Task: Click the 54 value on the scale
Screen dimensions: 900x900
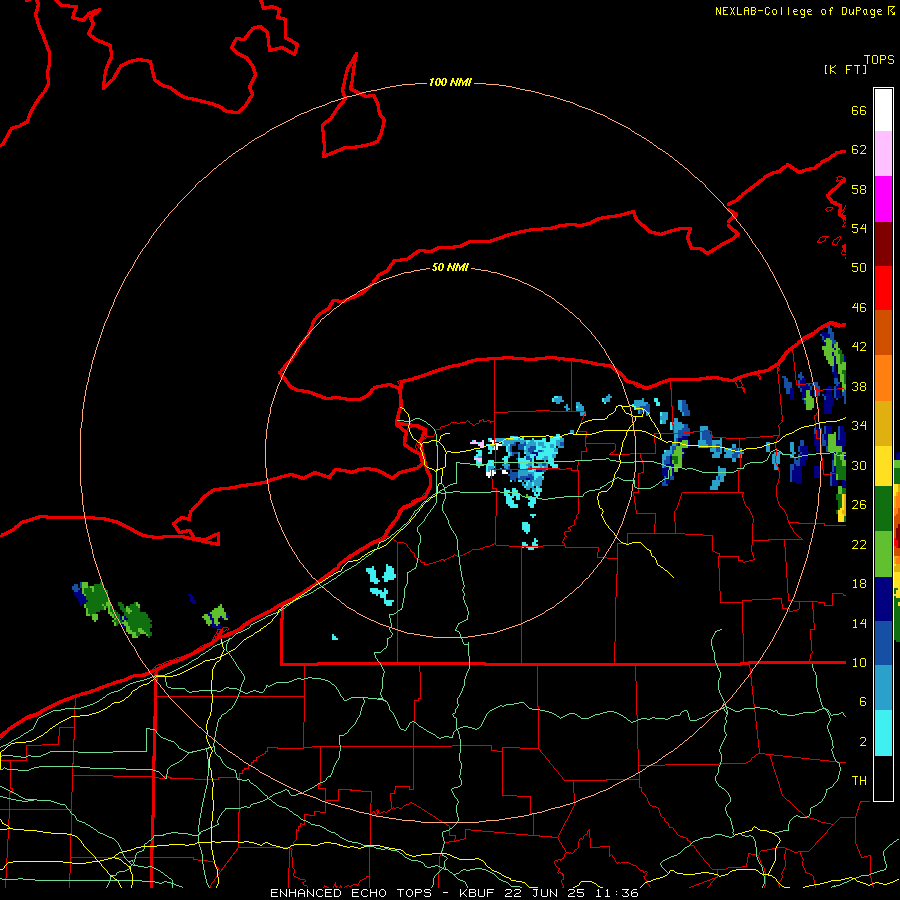Action: coord(859,228)
